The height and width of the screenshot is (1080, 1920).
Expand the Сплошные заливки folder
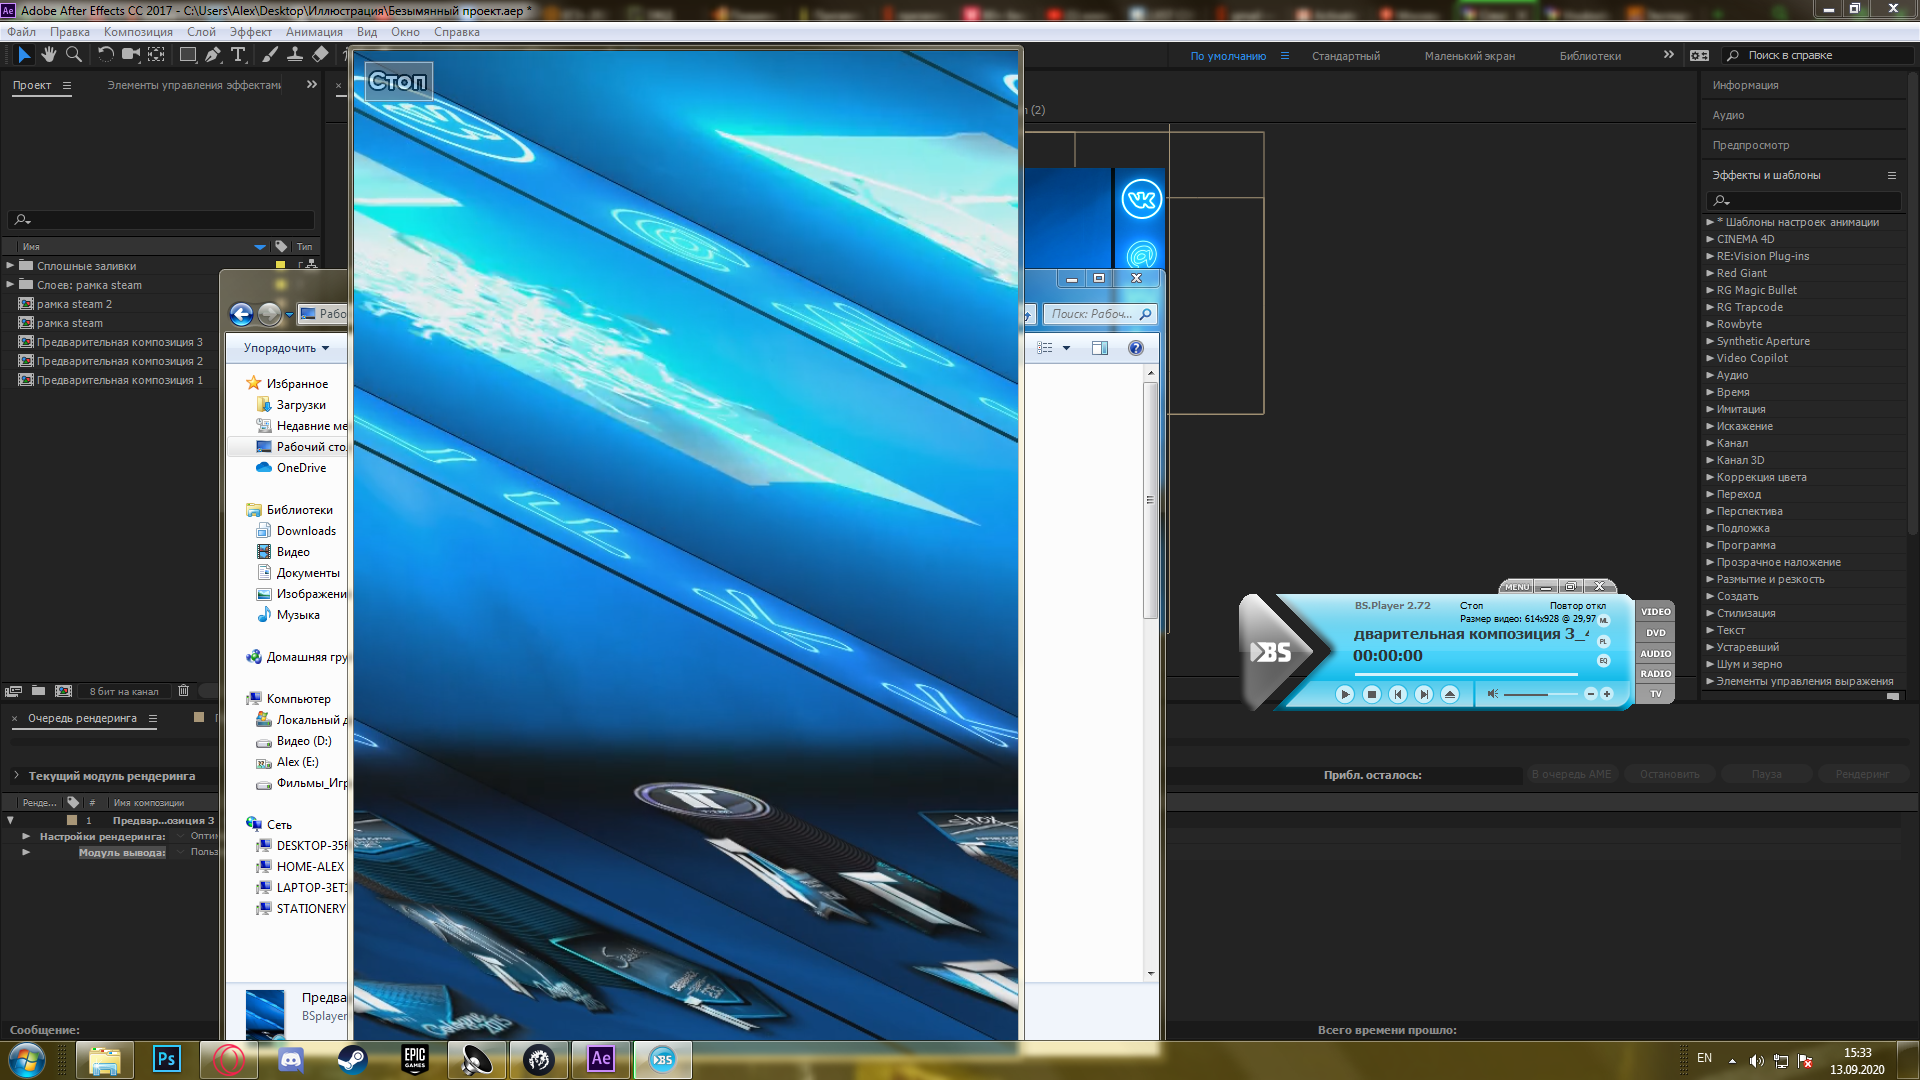(x=10, y=266)
